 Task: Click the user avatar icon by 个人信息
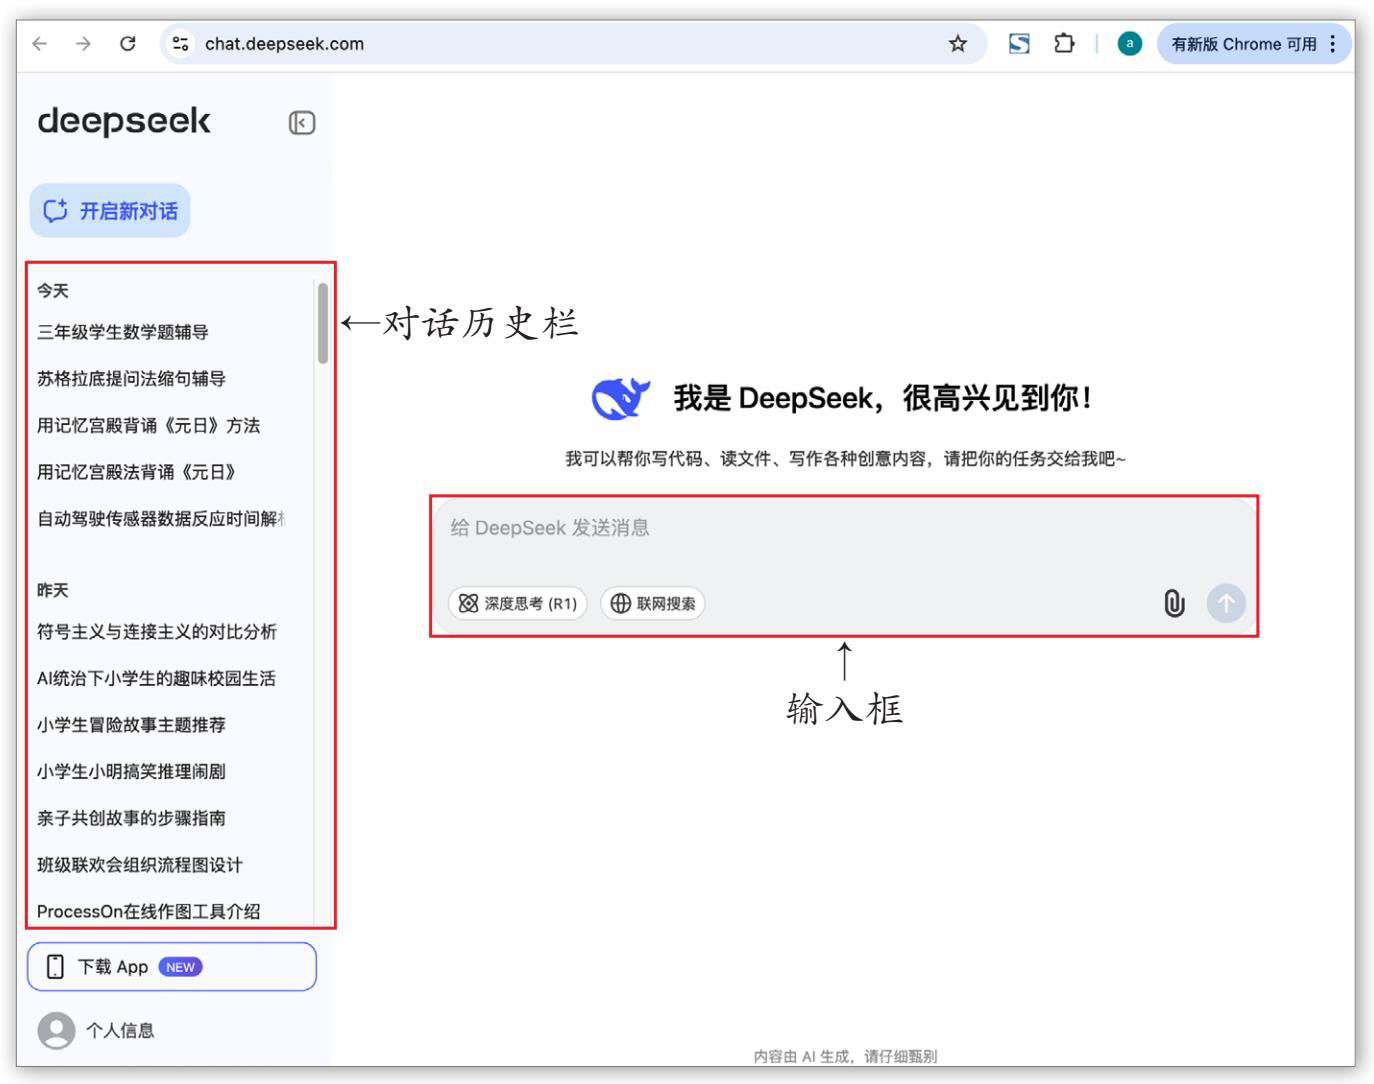[x=56, y=1030]
